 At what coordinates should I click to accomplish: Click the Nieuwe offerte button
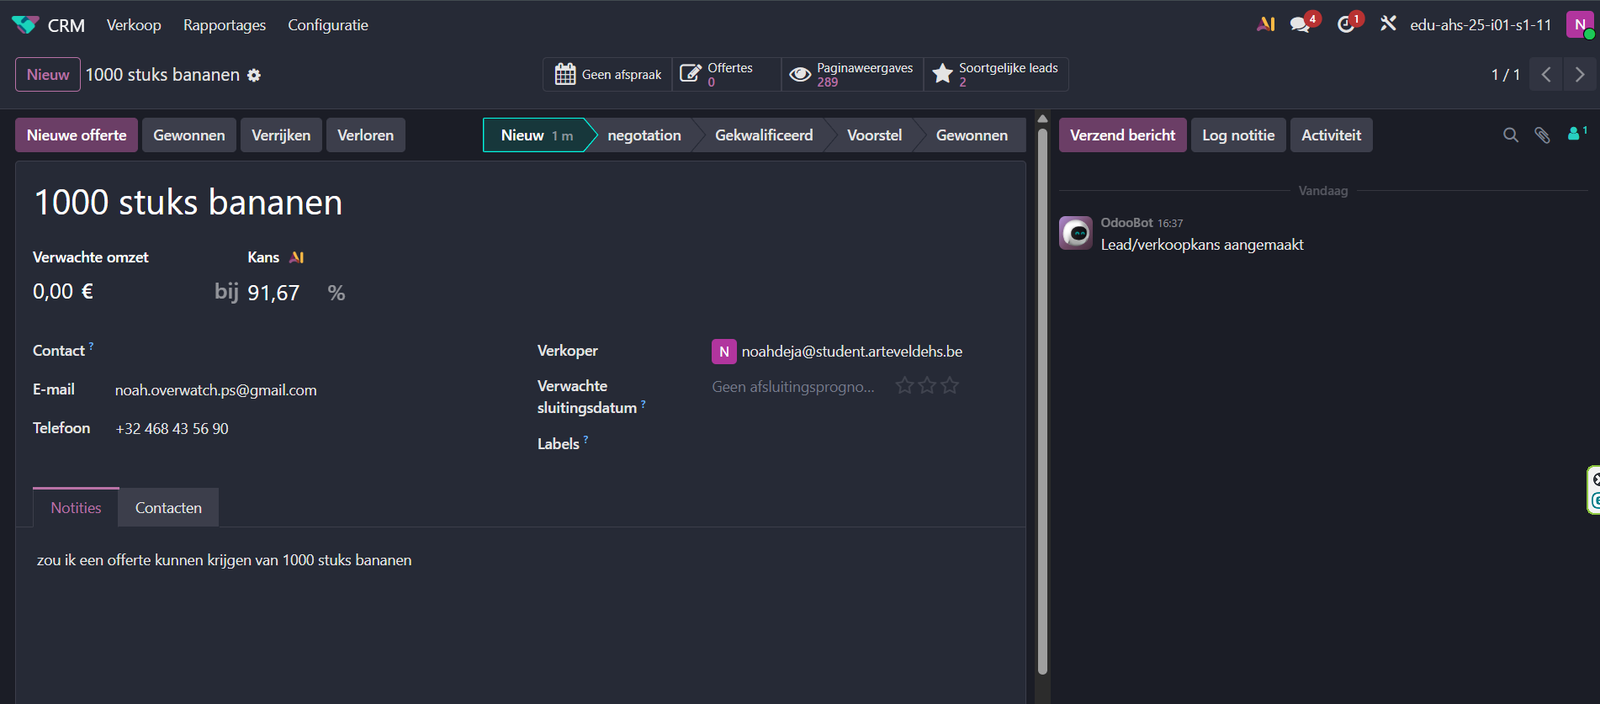pyautogui.click(x=77, y=135)
